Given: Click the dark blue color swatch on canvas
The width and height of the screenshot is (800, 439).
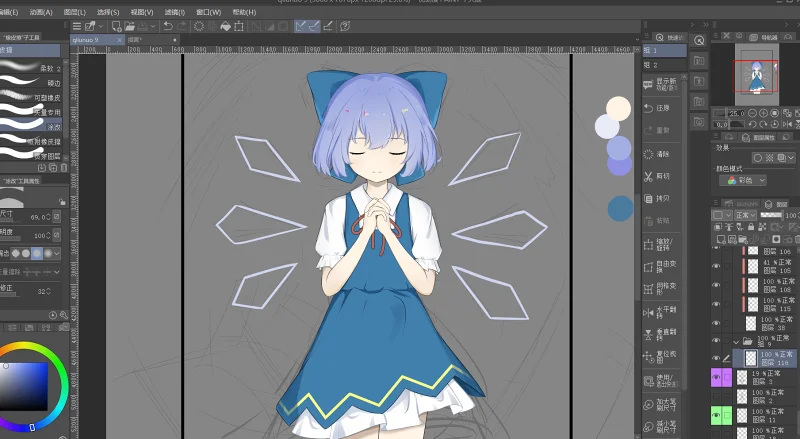Looking at the screenshot, I should click(620, 208).
